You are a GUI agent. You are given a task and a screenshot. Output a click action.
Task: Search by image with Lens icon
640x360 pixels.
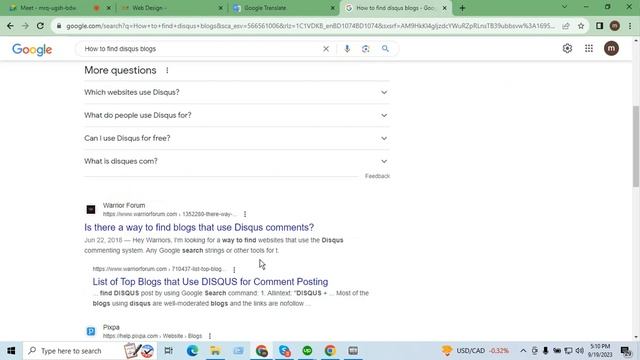tap(365, 49)
